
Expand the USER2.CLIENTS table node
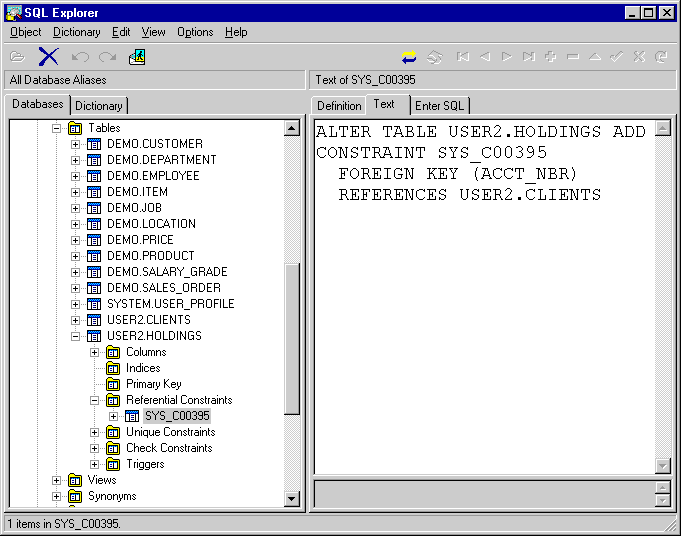[x=76, y=320]
